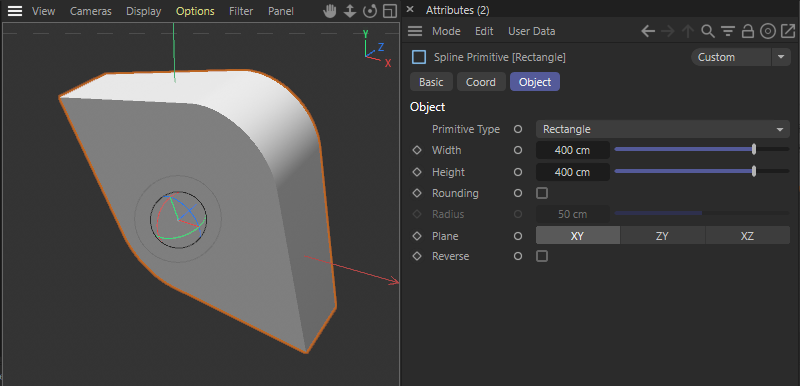Switch to the Coord tab
Image resolution: width=800 pixels, height=386 pixels.
point(481,82)
